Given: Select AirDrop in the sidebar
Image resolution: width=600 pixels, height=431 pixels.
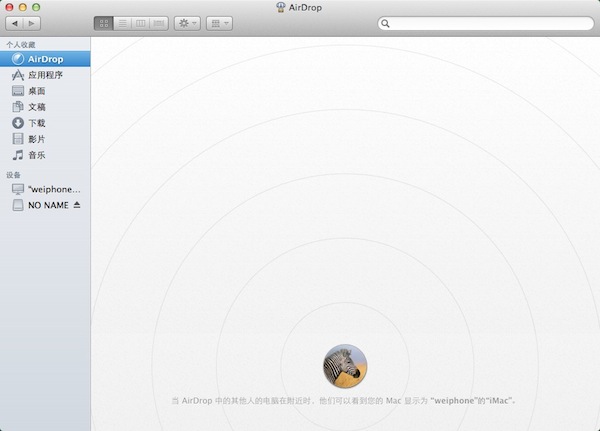Looking at the screenshot, I should (45, 59).
